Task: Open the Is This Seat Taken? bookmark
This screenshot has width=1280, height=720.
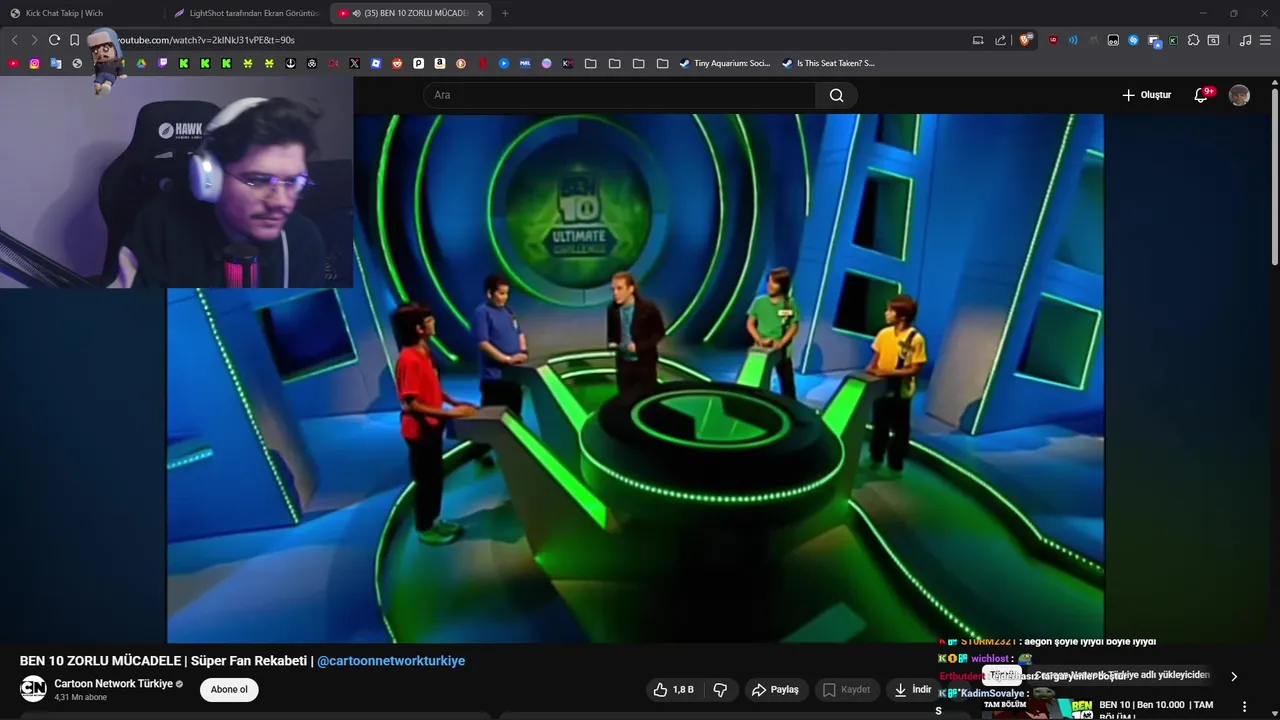Action: [829, 63]
